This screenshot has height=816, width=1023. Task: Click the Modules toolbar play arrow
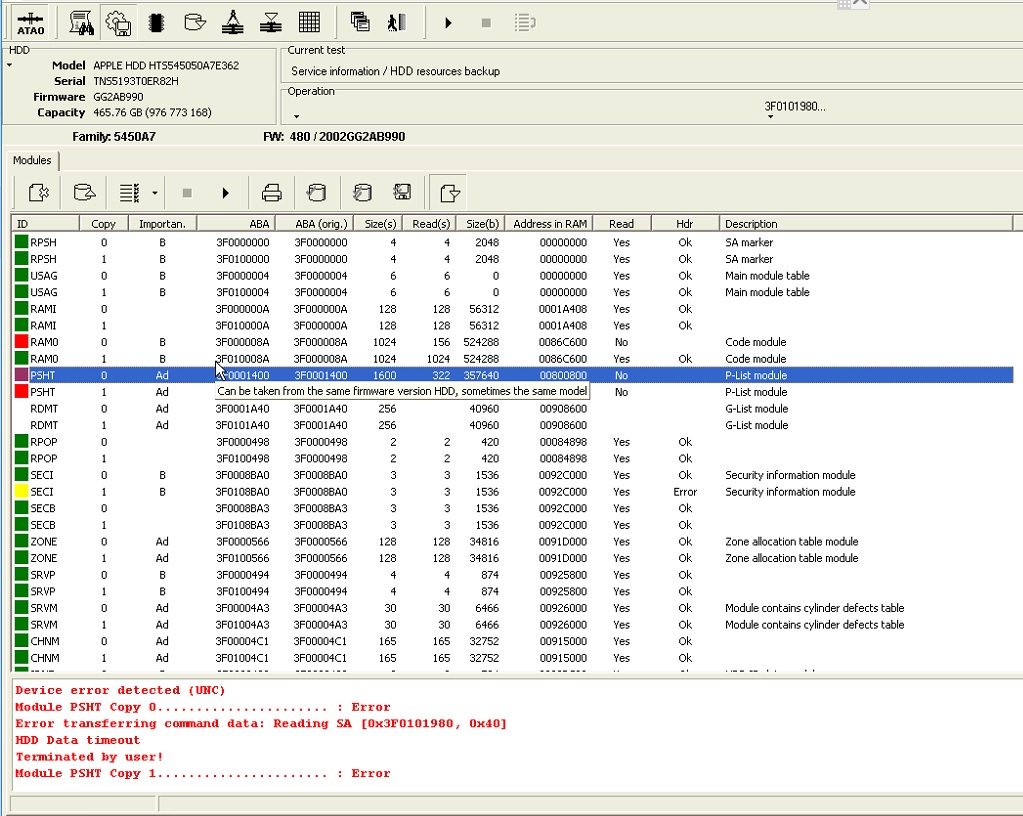[225, 193]
